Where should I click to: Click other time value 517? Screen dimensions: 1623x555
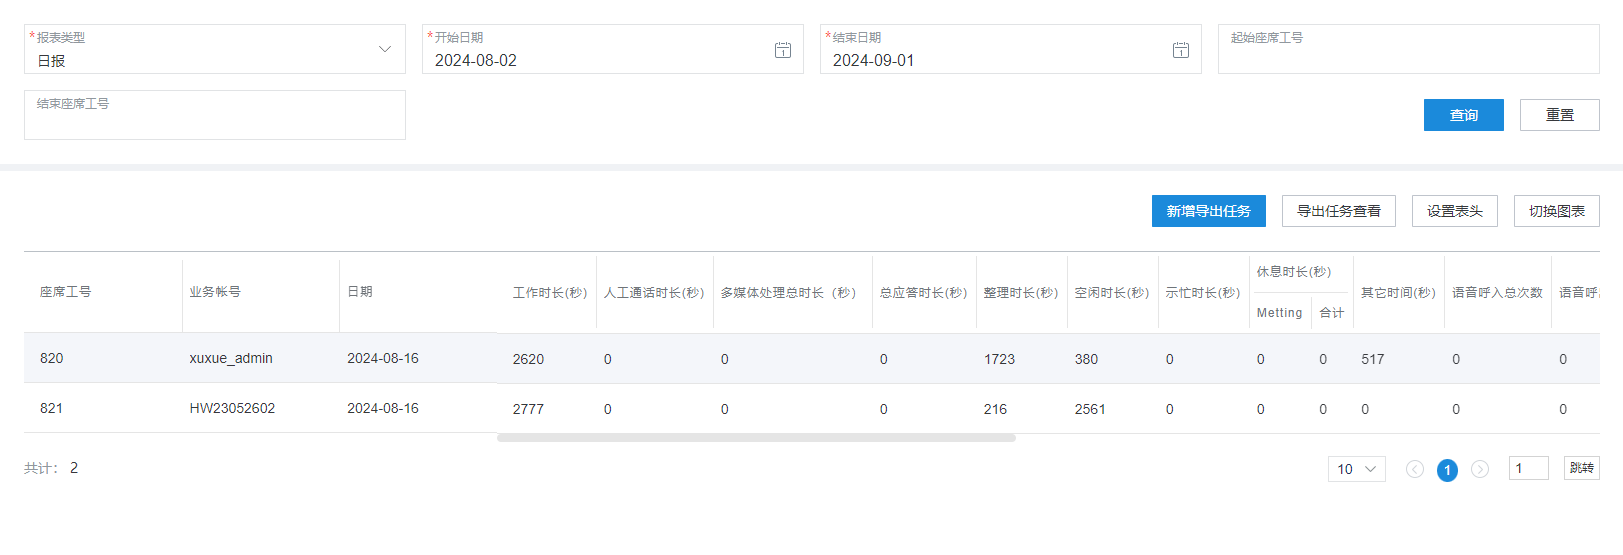click(1373, 359)
